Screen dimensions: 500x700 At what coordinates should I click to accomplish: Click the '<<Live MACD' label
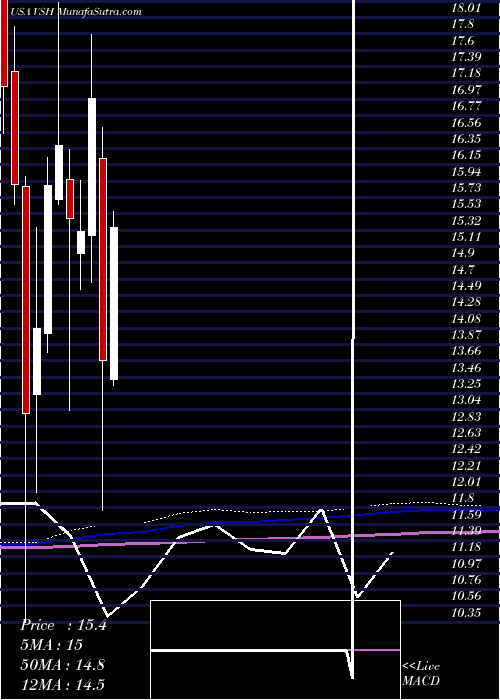[x=421, y=674]
